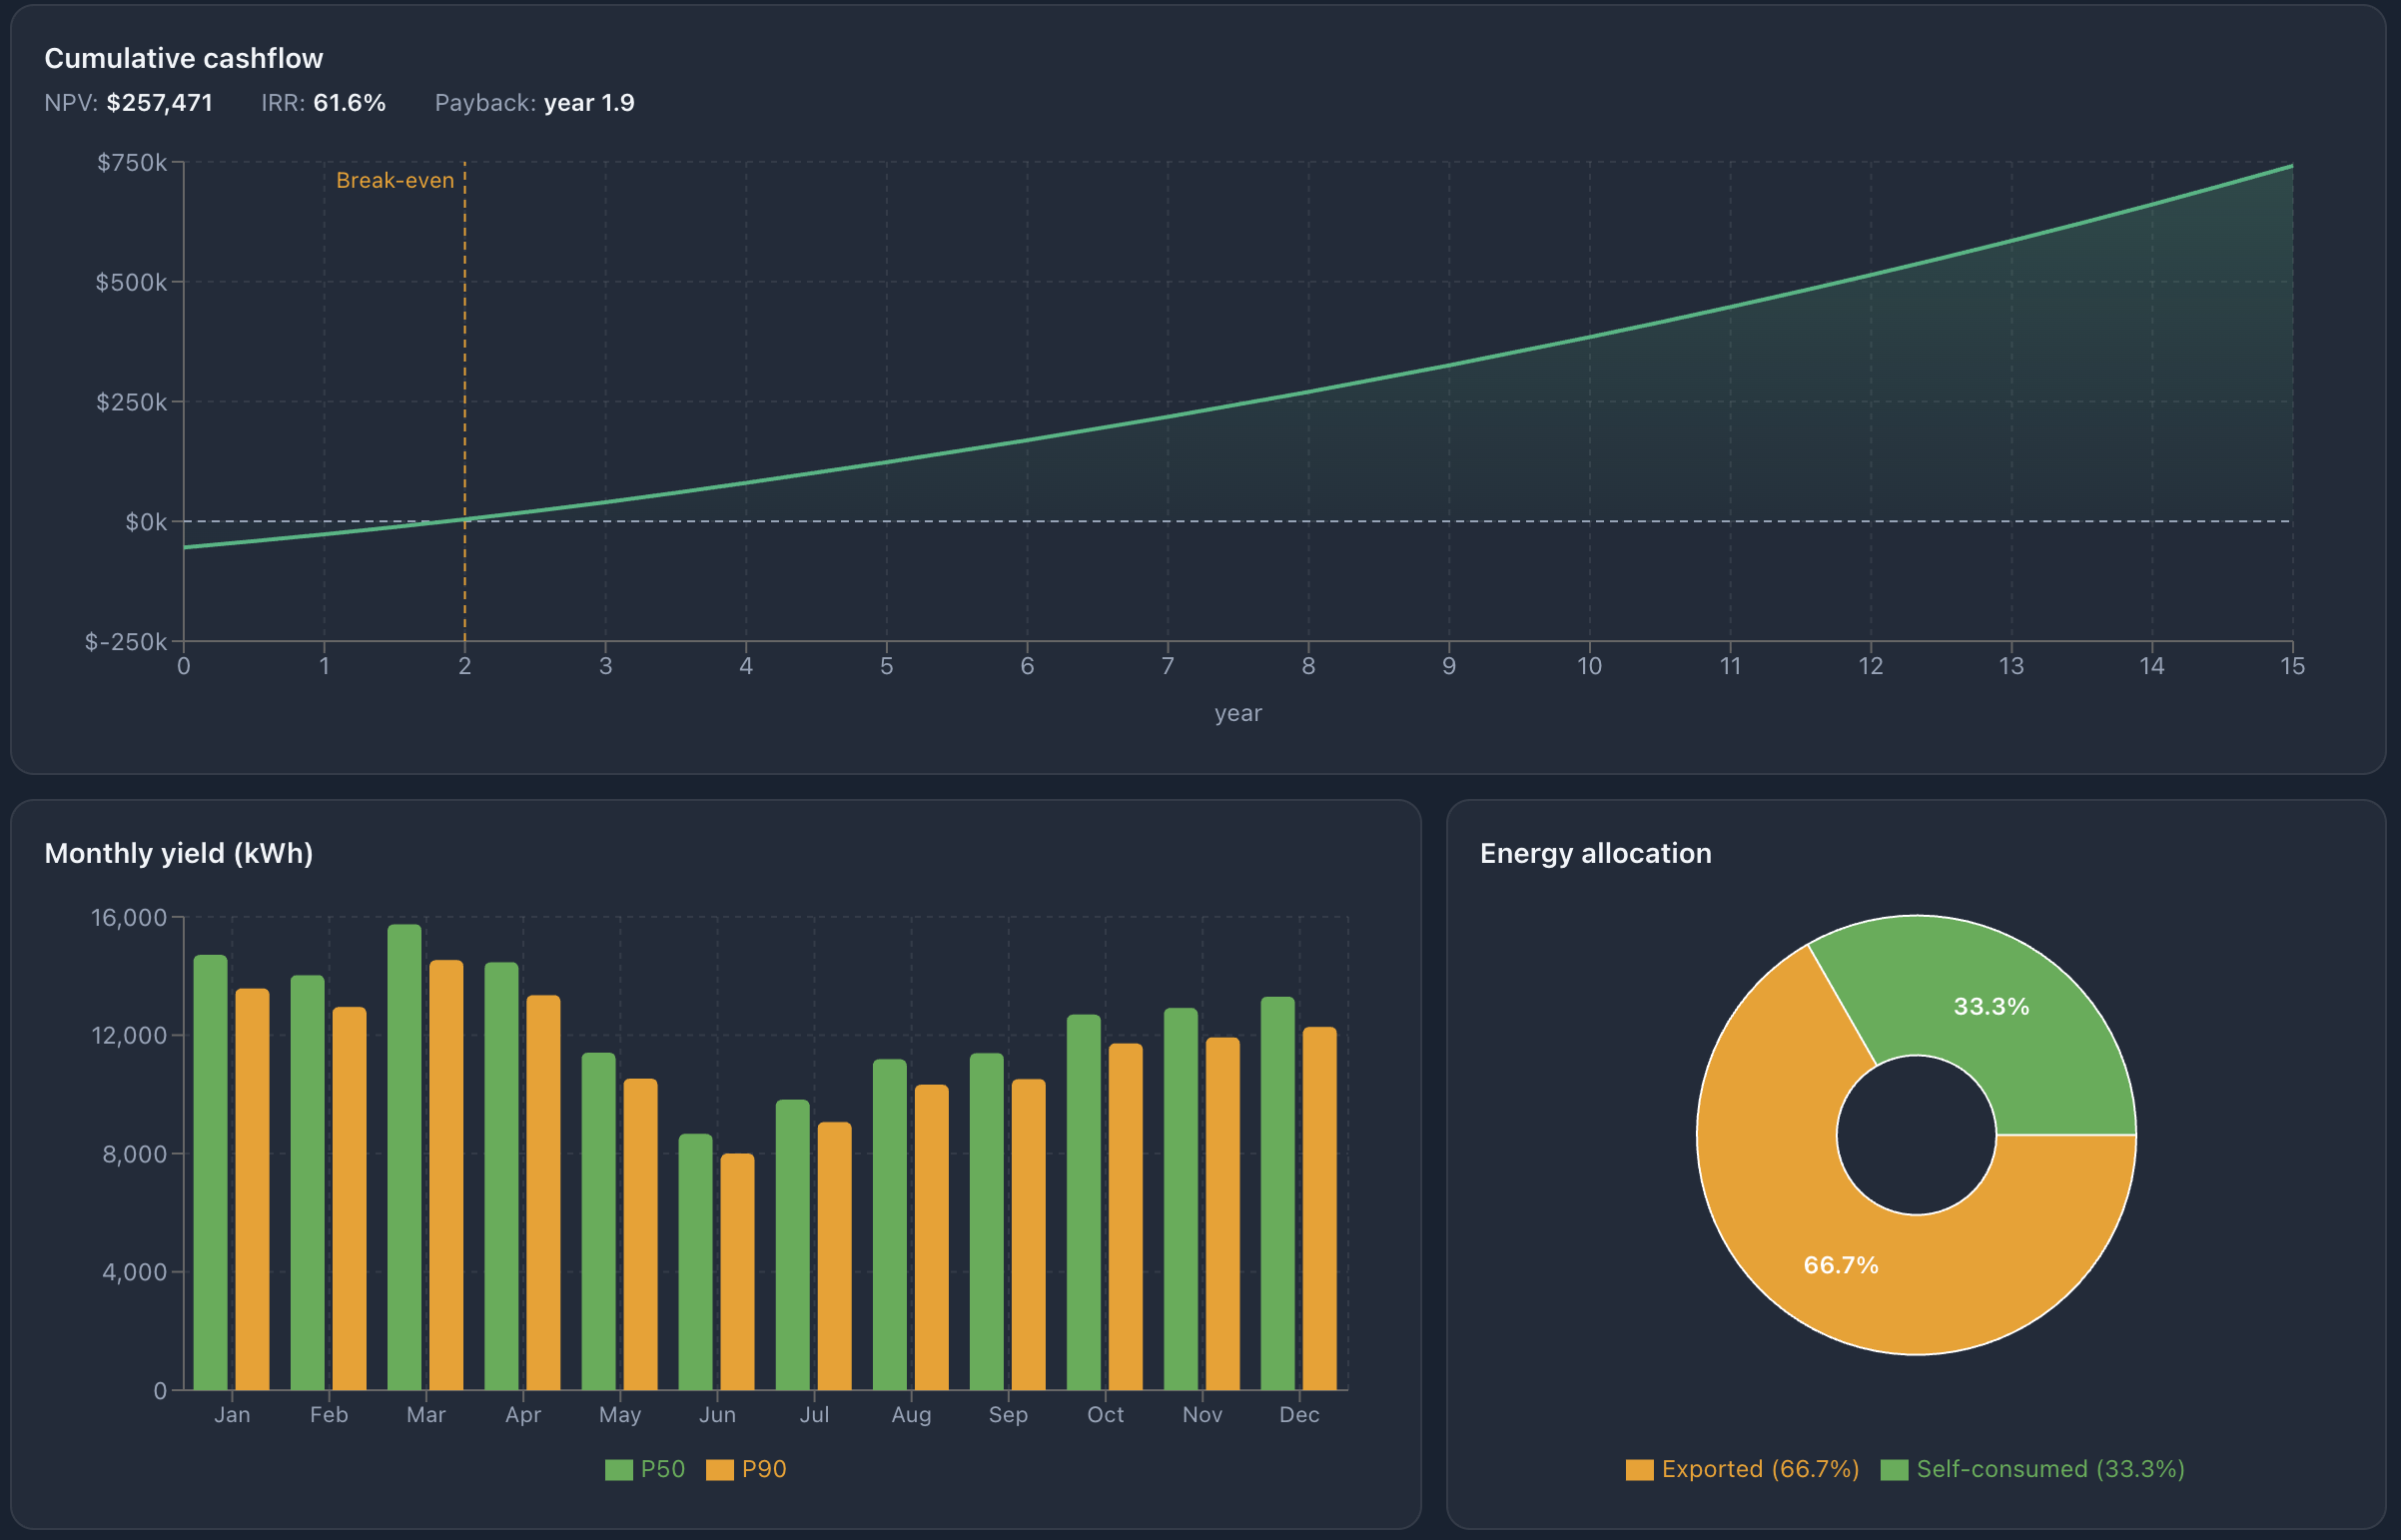Select the Exported legend swatch

1638,1469
